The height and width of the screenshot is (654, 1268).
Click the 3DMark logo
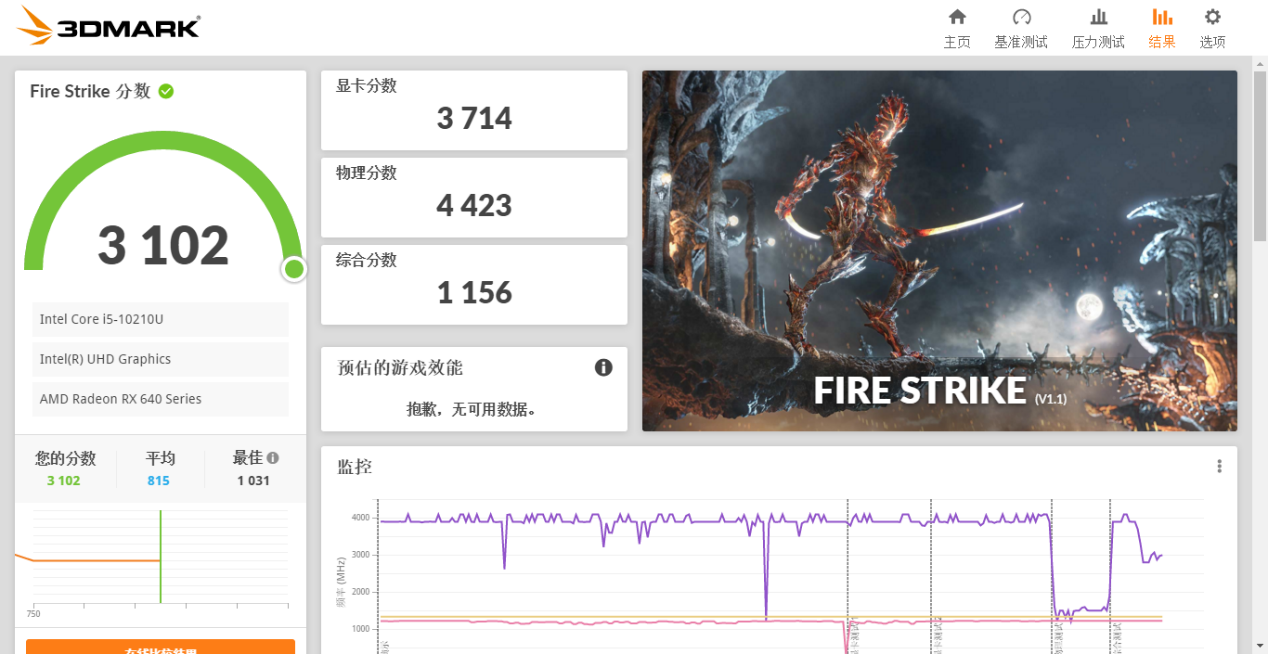108,26
